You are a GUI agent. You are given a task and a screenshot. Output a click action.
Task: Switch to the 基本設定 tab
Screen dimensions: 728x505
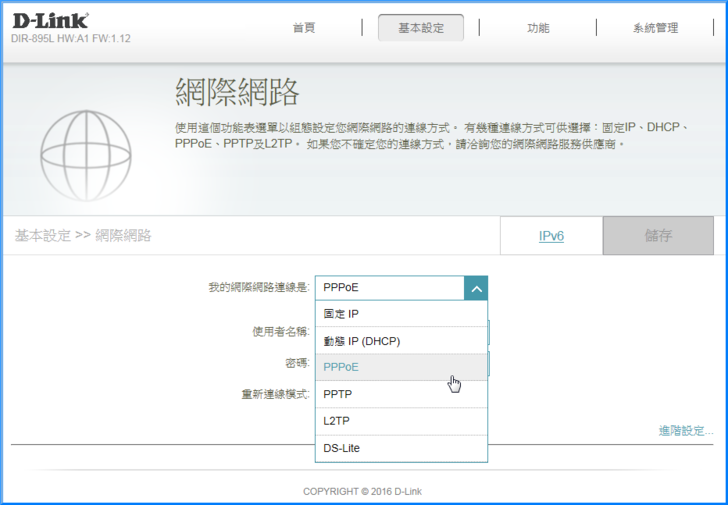tap(420, 28)
